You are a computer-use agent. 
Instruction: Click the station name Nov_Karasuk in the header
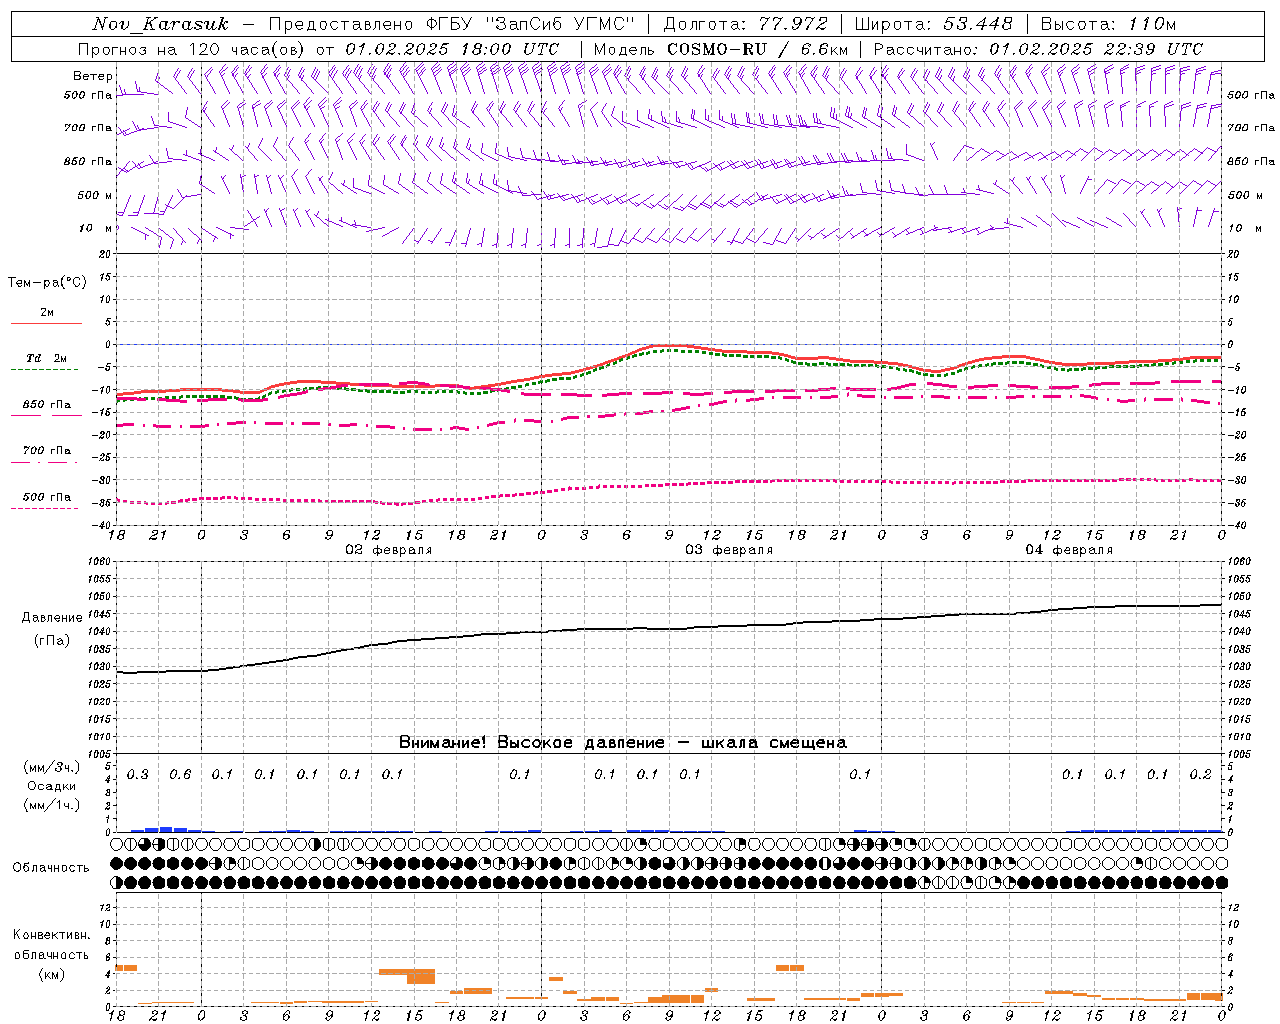[160, 24]
